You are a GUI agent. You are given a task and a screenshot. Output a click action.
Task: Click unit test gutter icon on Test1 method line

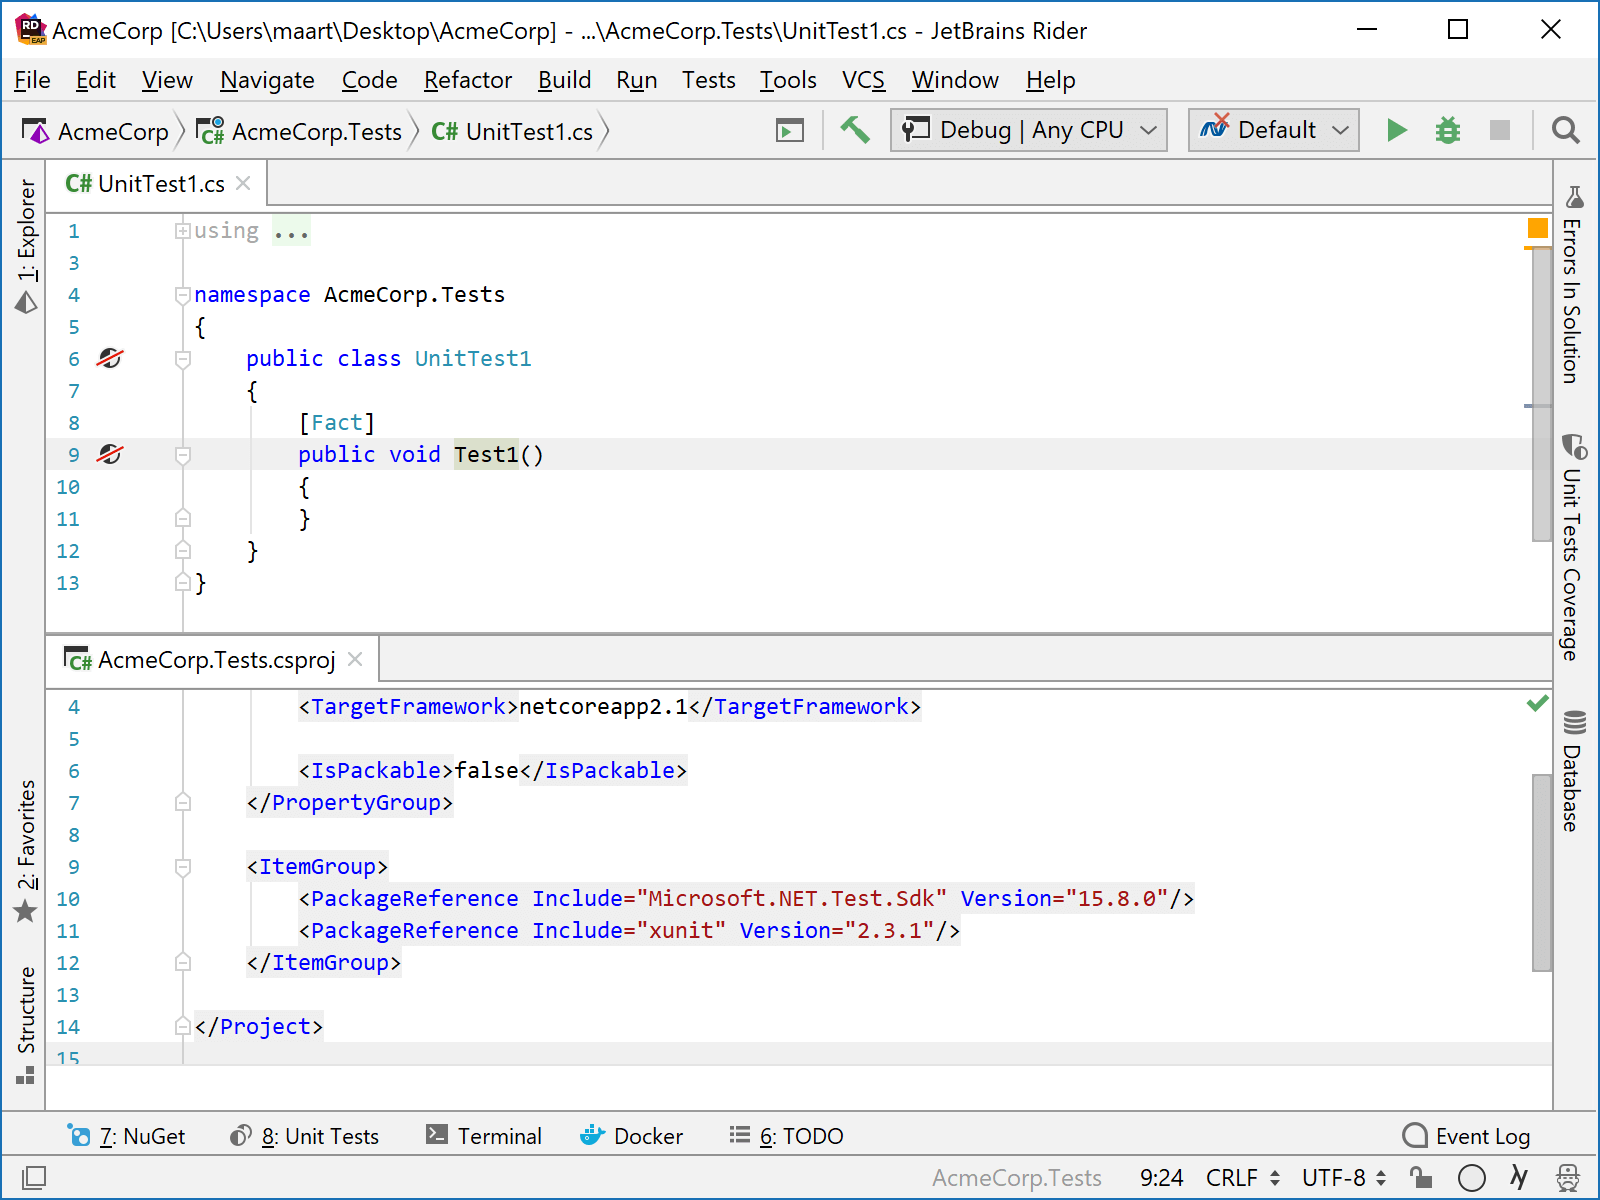click(110, 454)
